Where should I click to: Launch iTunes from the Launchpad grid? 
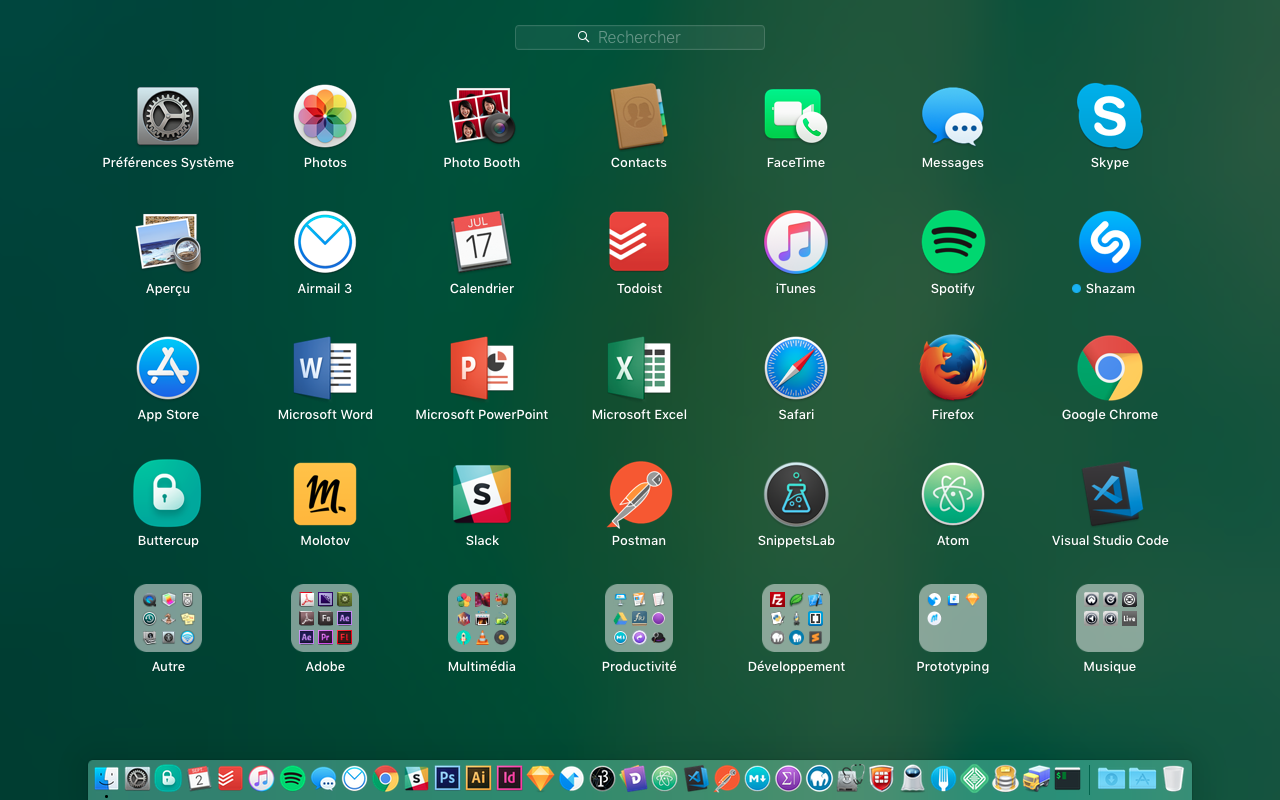pos(796,243)
